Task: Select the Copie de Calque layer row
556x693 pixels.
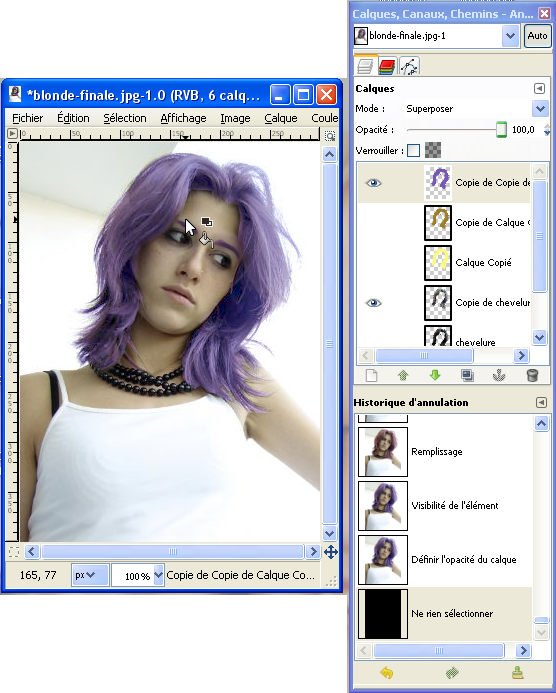Action: tap(444, 223)
